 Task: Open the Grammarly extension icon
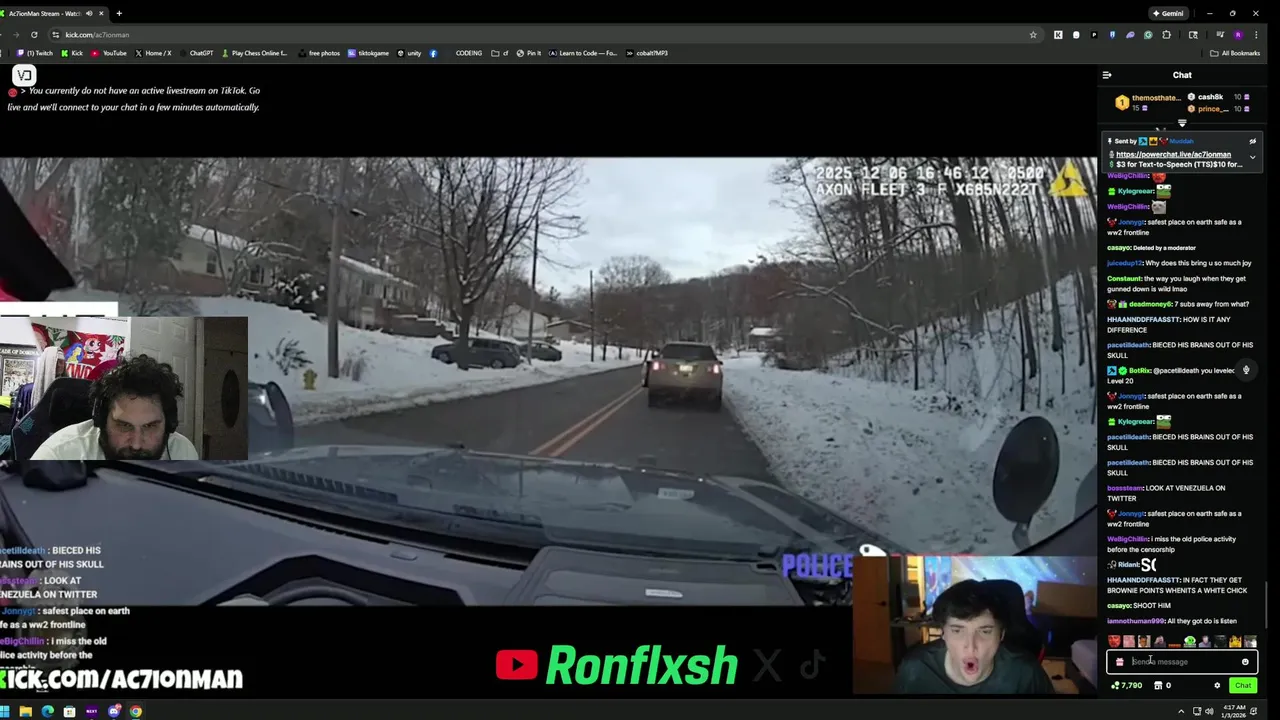1148,35
